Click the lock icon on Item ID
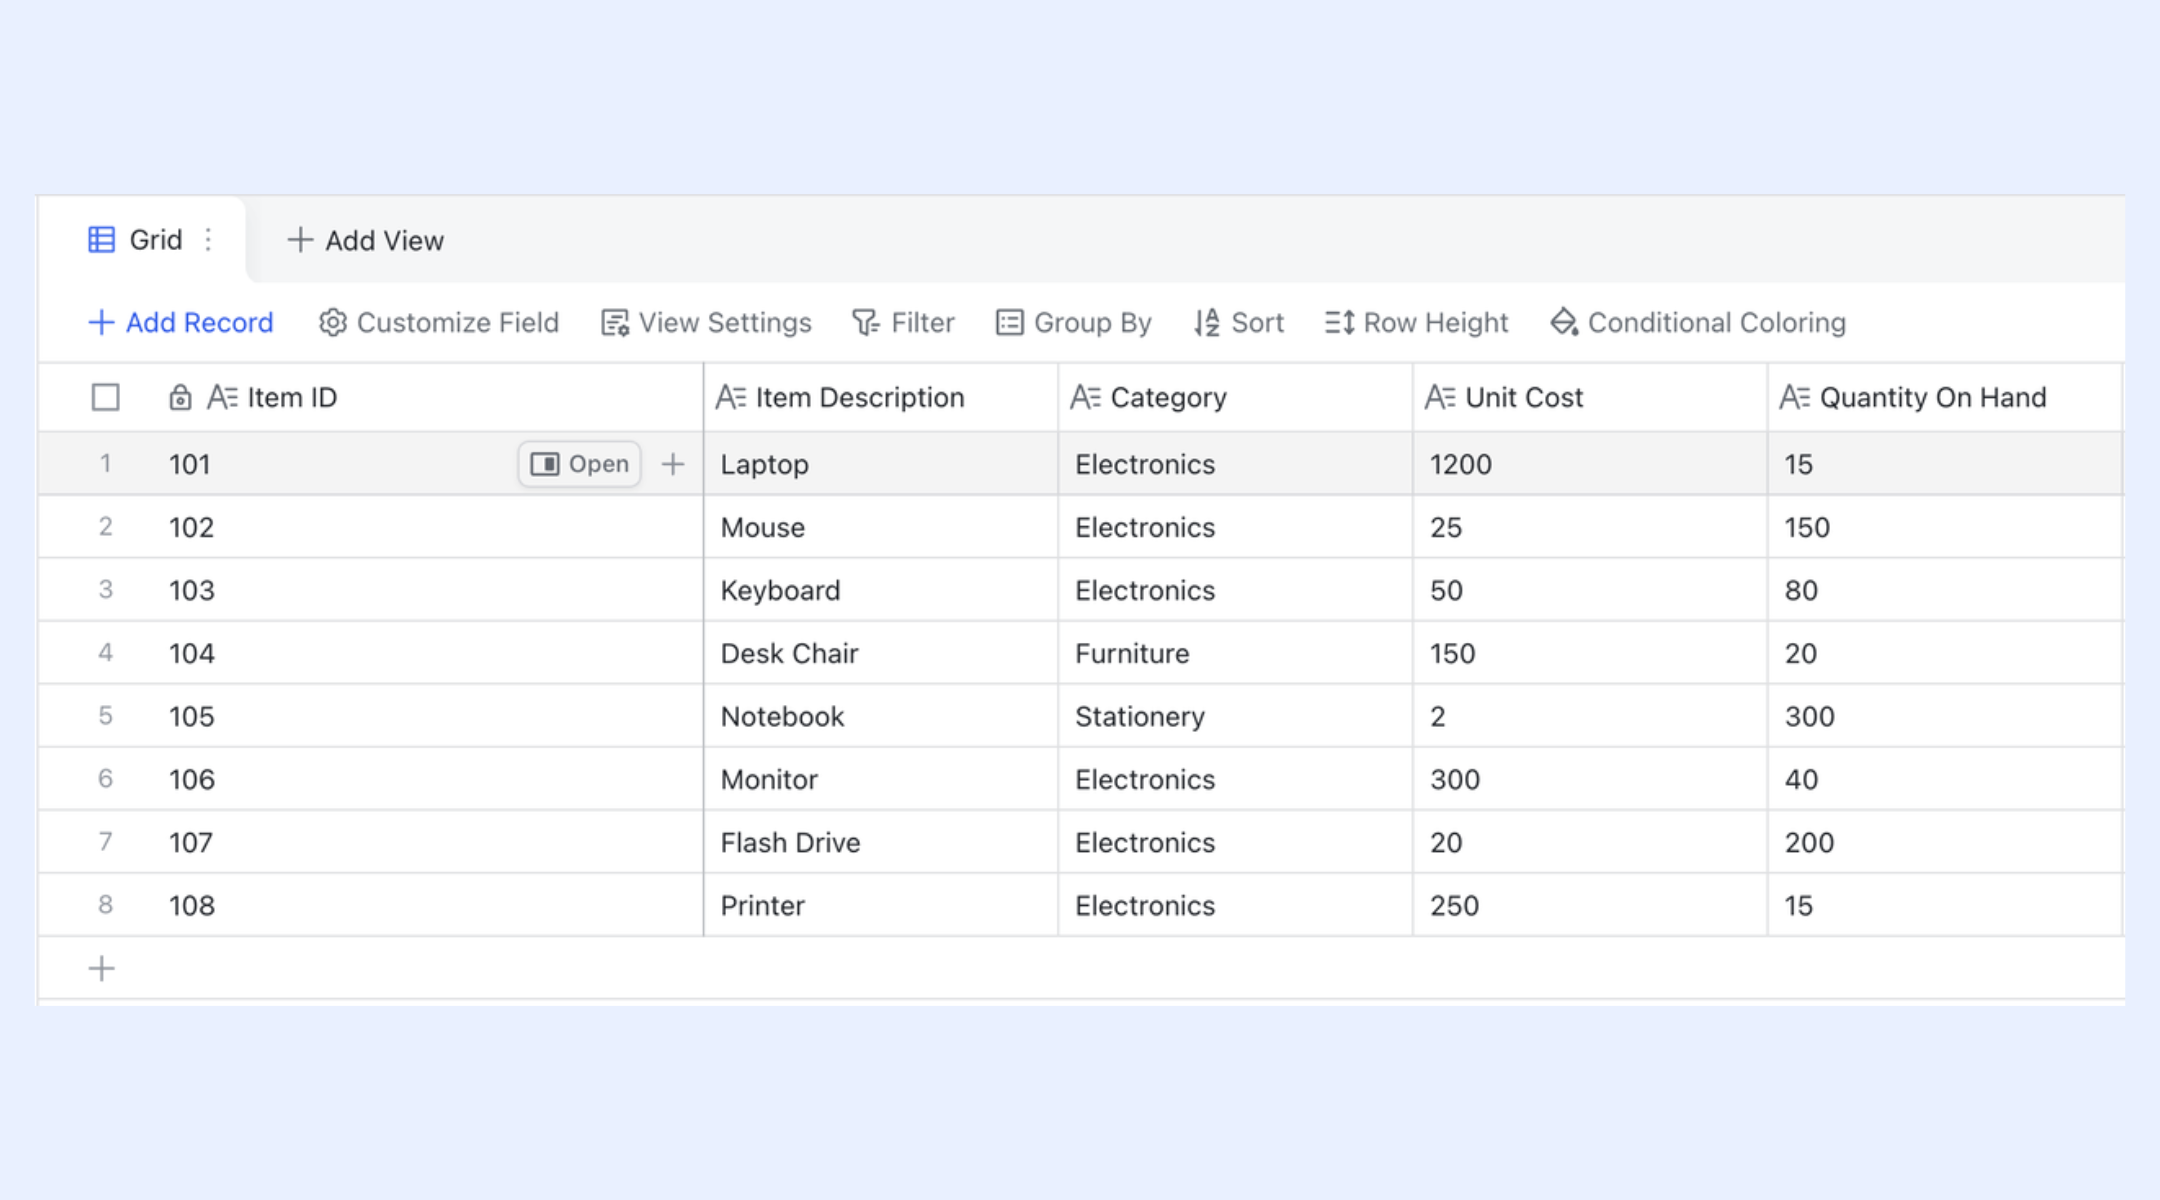This screenshot has height=1200, width=2160. tap(180, 398)
